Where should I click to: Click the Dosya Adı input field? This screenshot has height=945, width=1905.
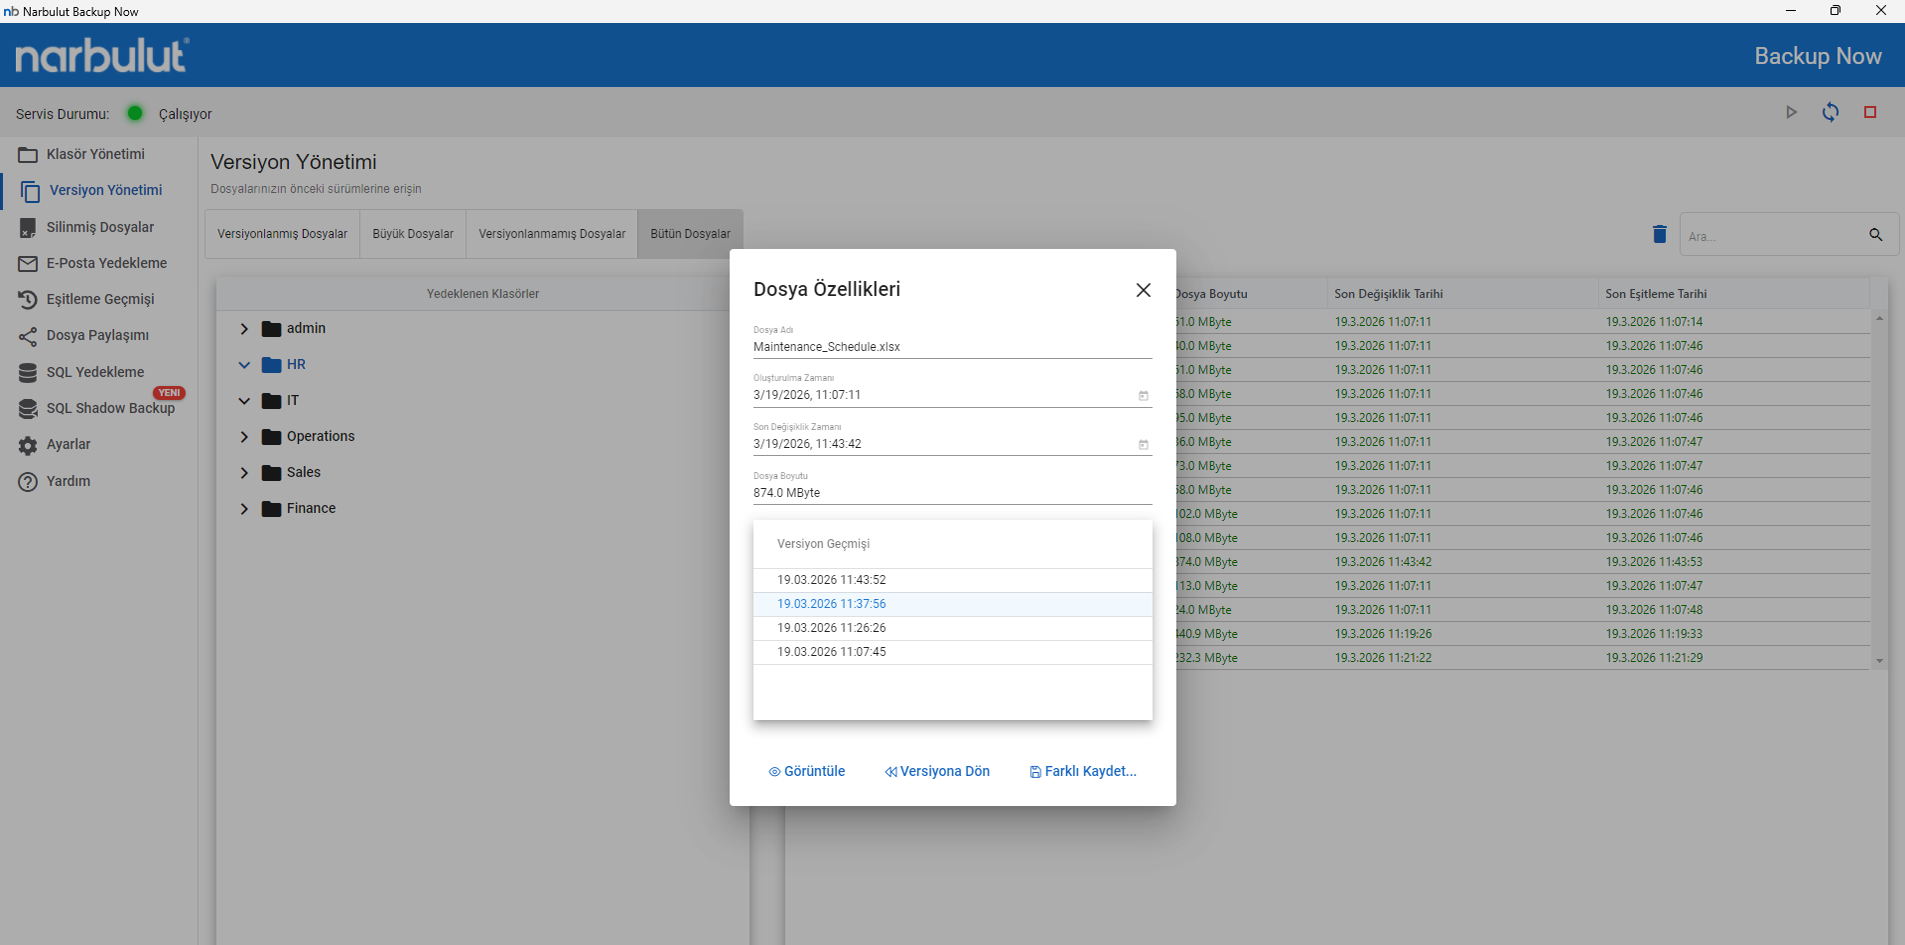pyautogui.click(x=950, y=347)
